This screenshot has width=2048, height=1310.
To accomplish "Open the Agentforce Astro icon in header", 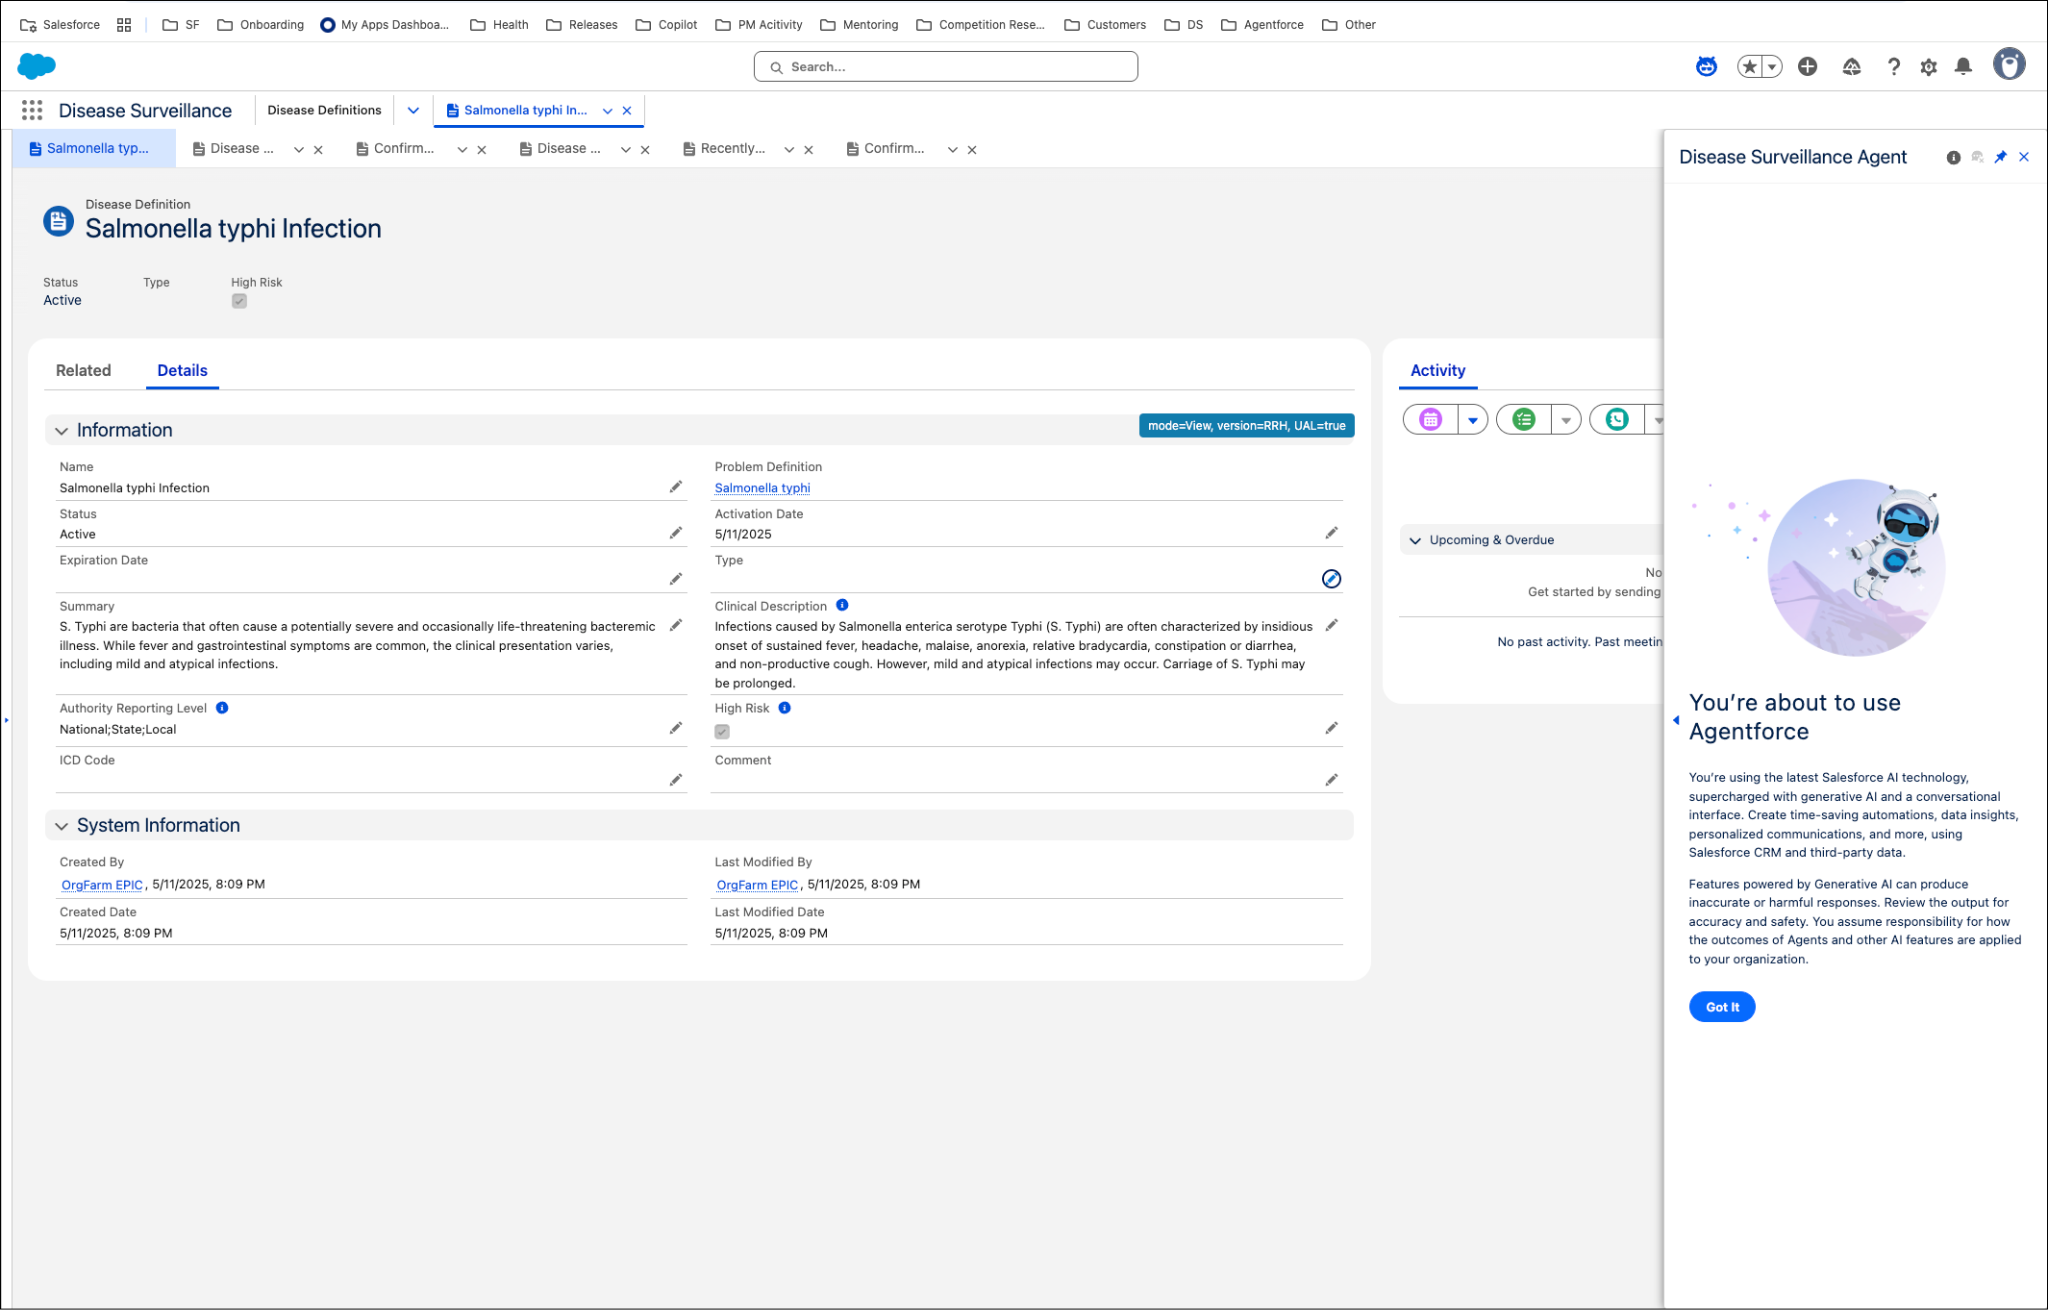I will (1706, 67).
